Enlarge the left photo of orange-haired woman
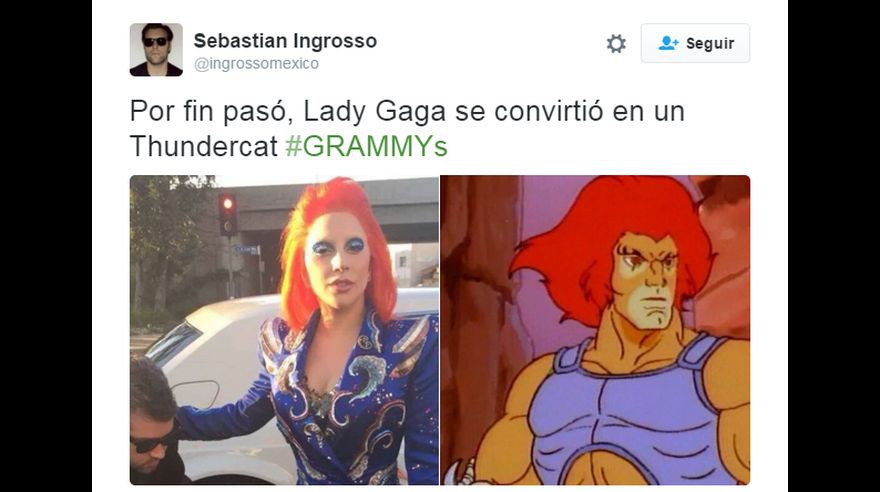The height and width of the screenshot is (492, 880). tap(284, 330)
